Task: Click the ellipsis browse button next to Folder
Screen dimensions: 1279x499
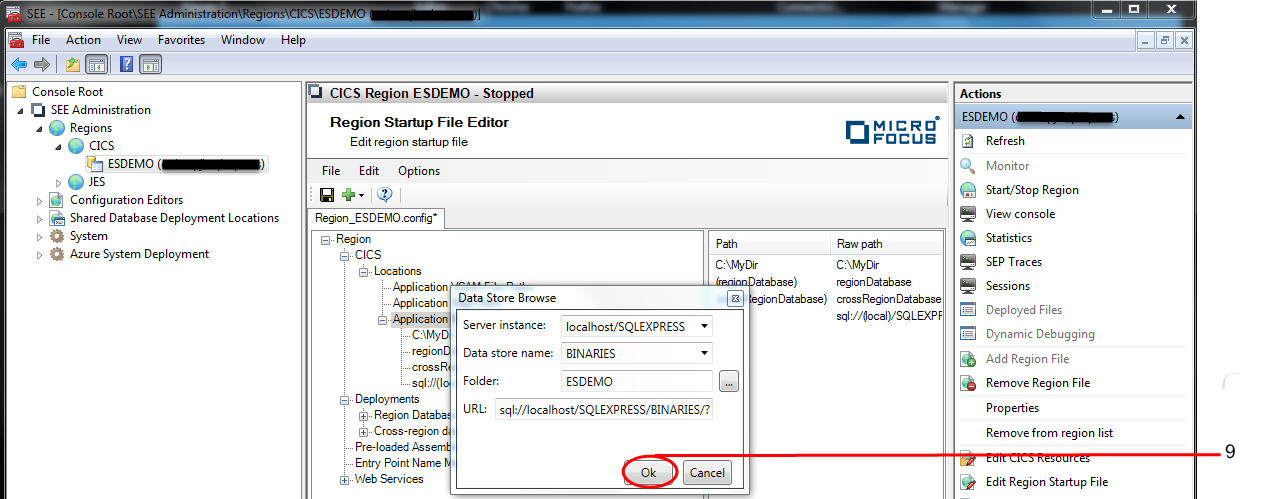Action: click(729, 381)
